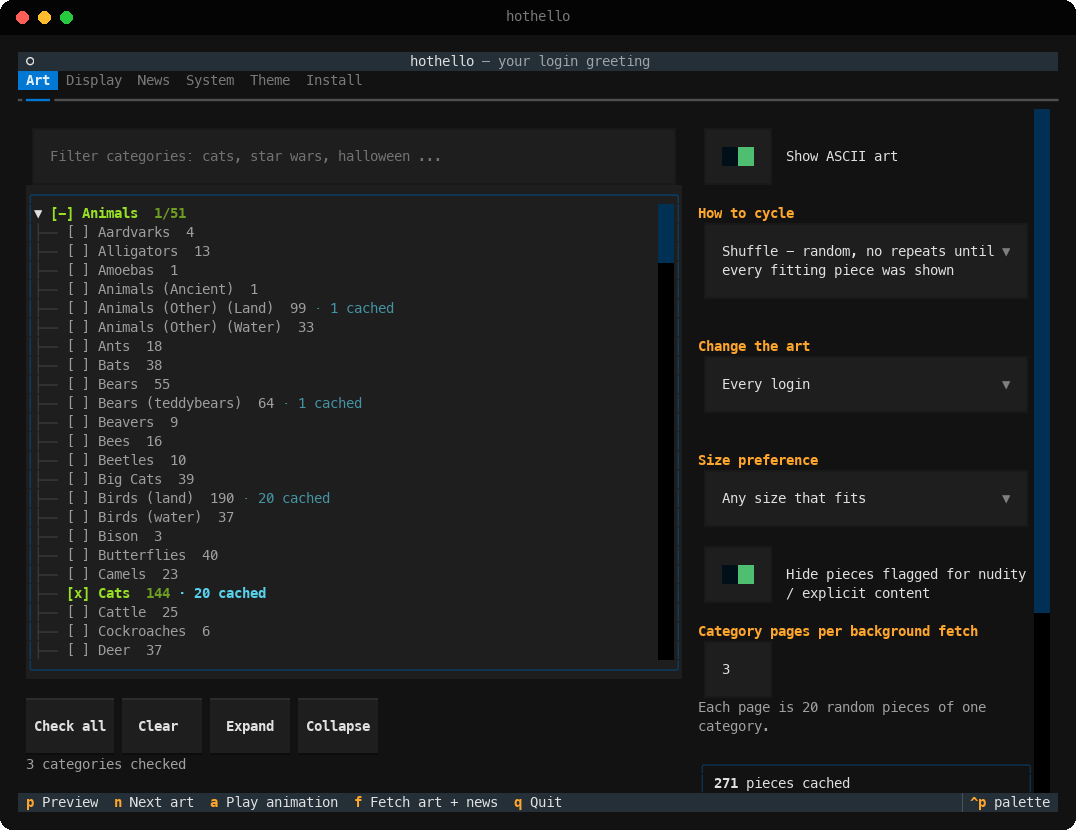This screenshot has height=830, width=1076.
Task: Click the circle icon in the header bar
Action: point(30,61)
